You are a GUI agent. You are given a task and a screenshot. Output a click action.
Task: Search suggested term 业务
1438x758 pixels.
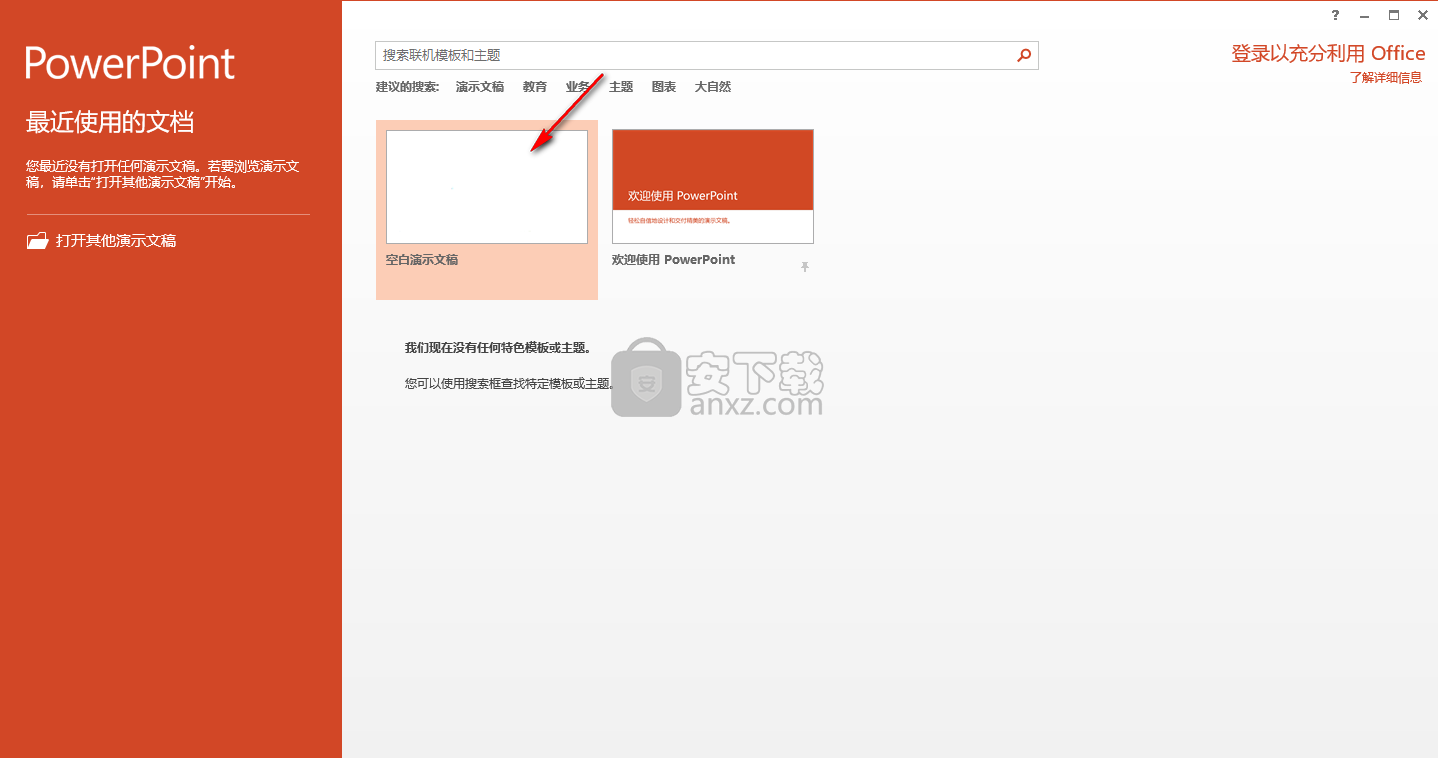coord(578,87)
